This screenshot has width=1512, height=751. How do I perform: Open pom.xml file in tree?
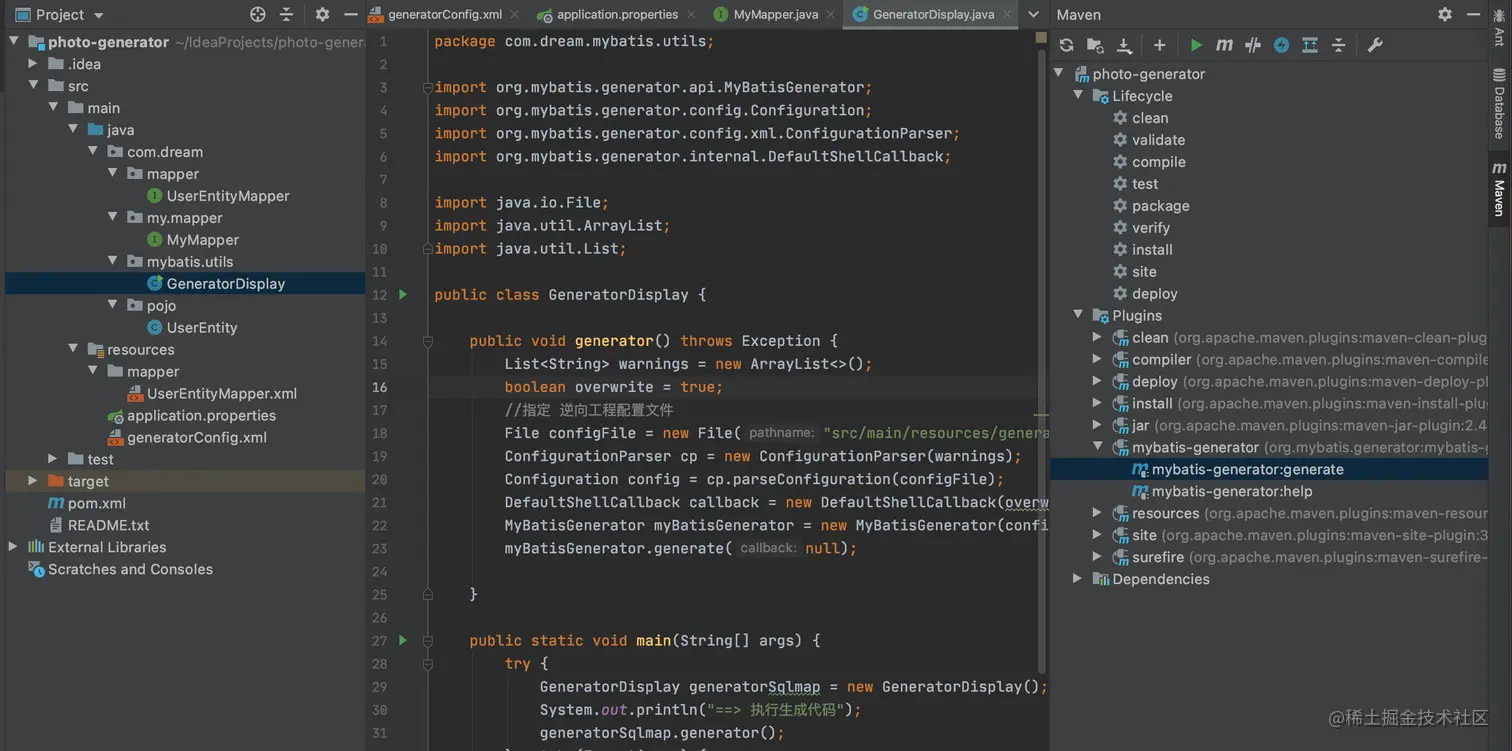click(97, 503)
